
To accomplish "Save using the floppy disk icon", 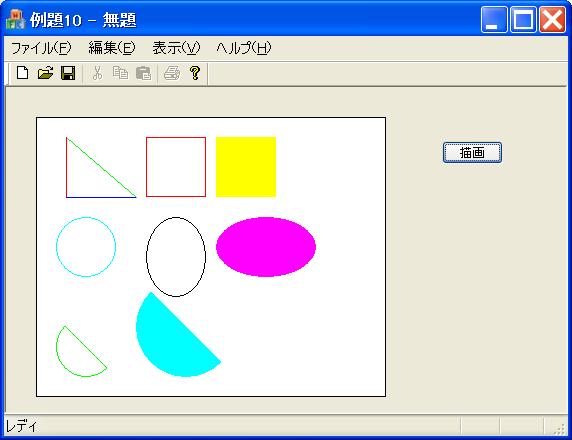I will [x=68, y=73].
